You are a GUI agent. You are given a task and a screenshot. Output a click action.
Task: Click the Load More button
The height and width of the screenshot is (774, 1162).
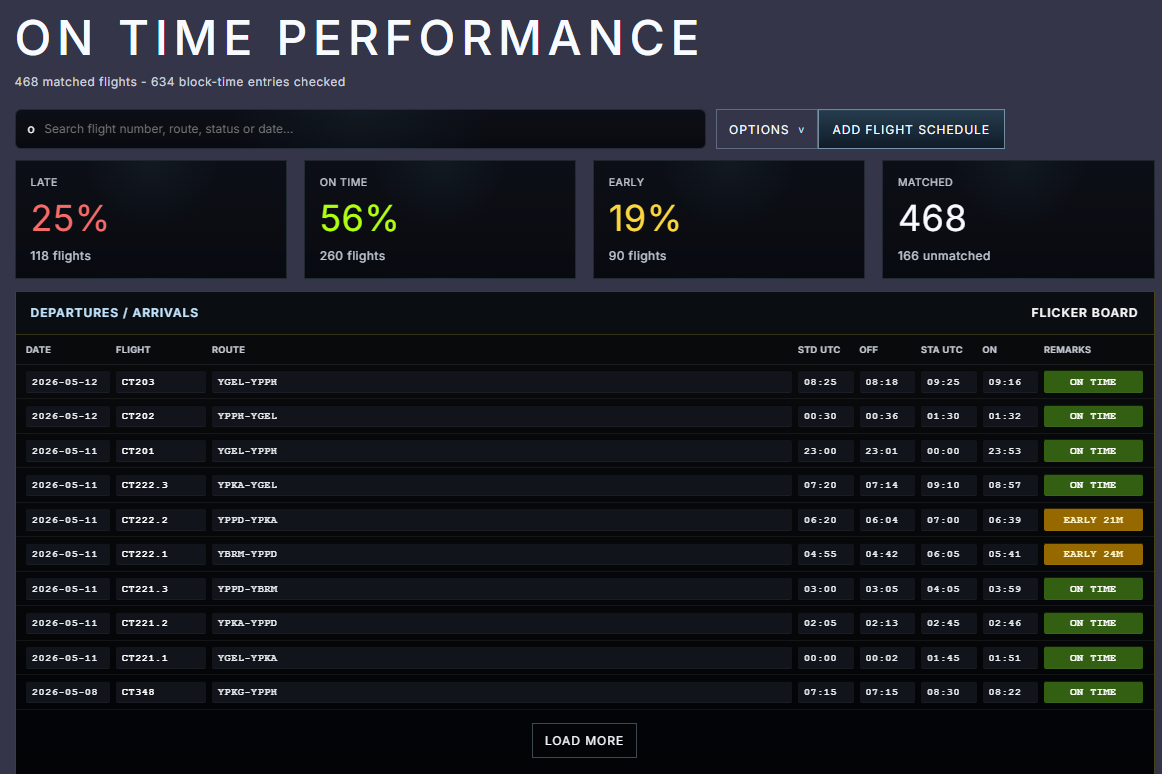point(584,741)
